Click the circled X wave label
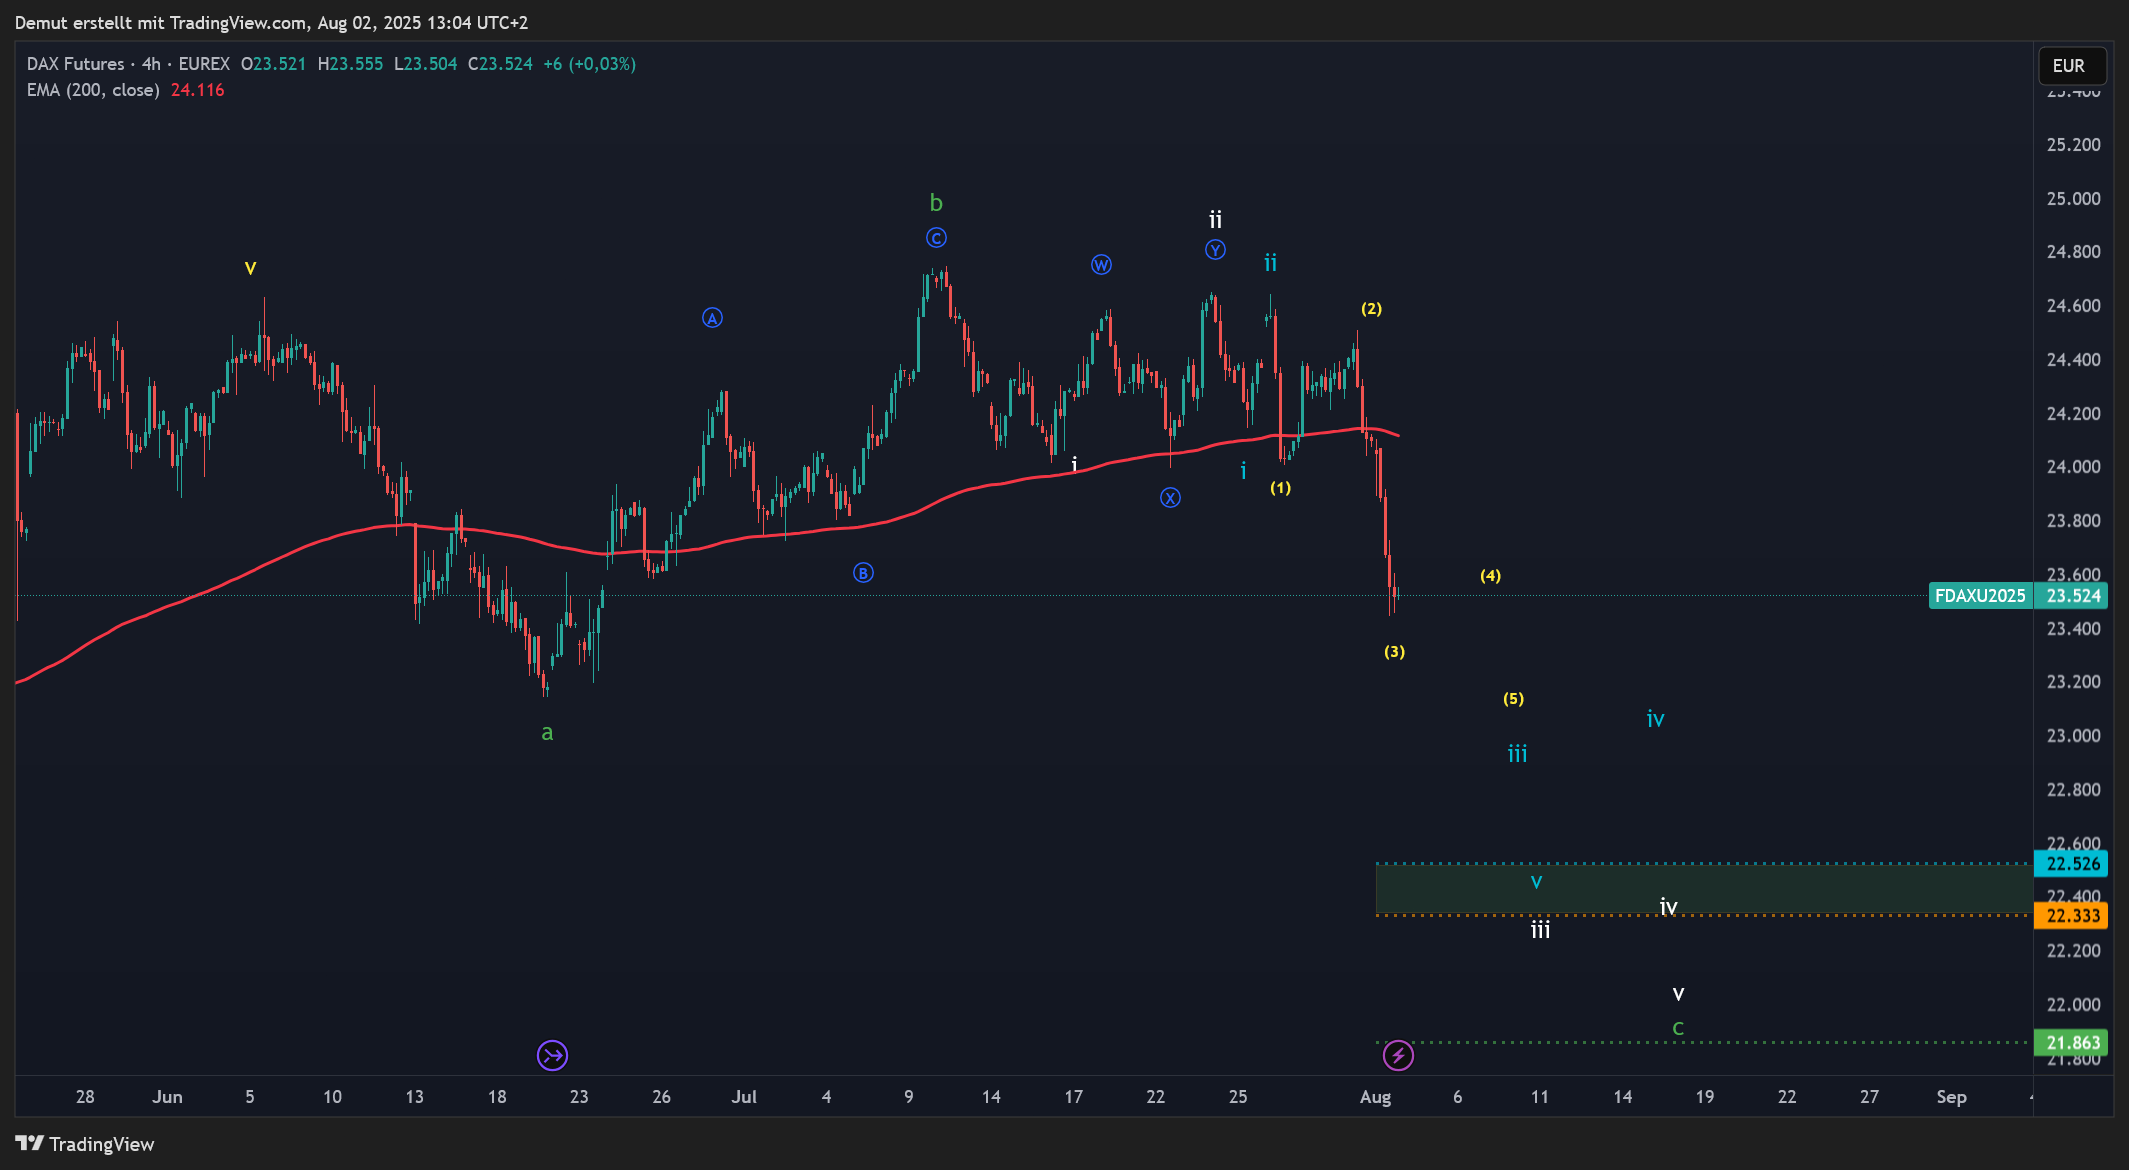Screen dimensions: 2129x1170 pyautogui.click(x=1170, y=498)
